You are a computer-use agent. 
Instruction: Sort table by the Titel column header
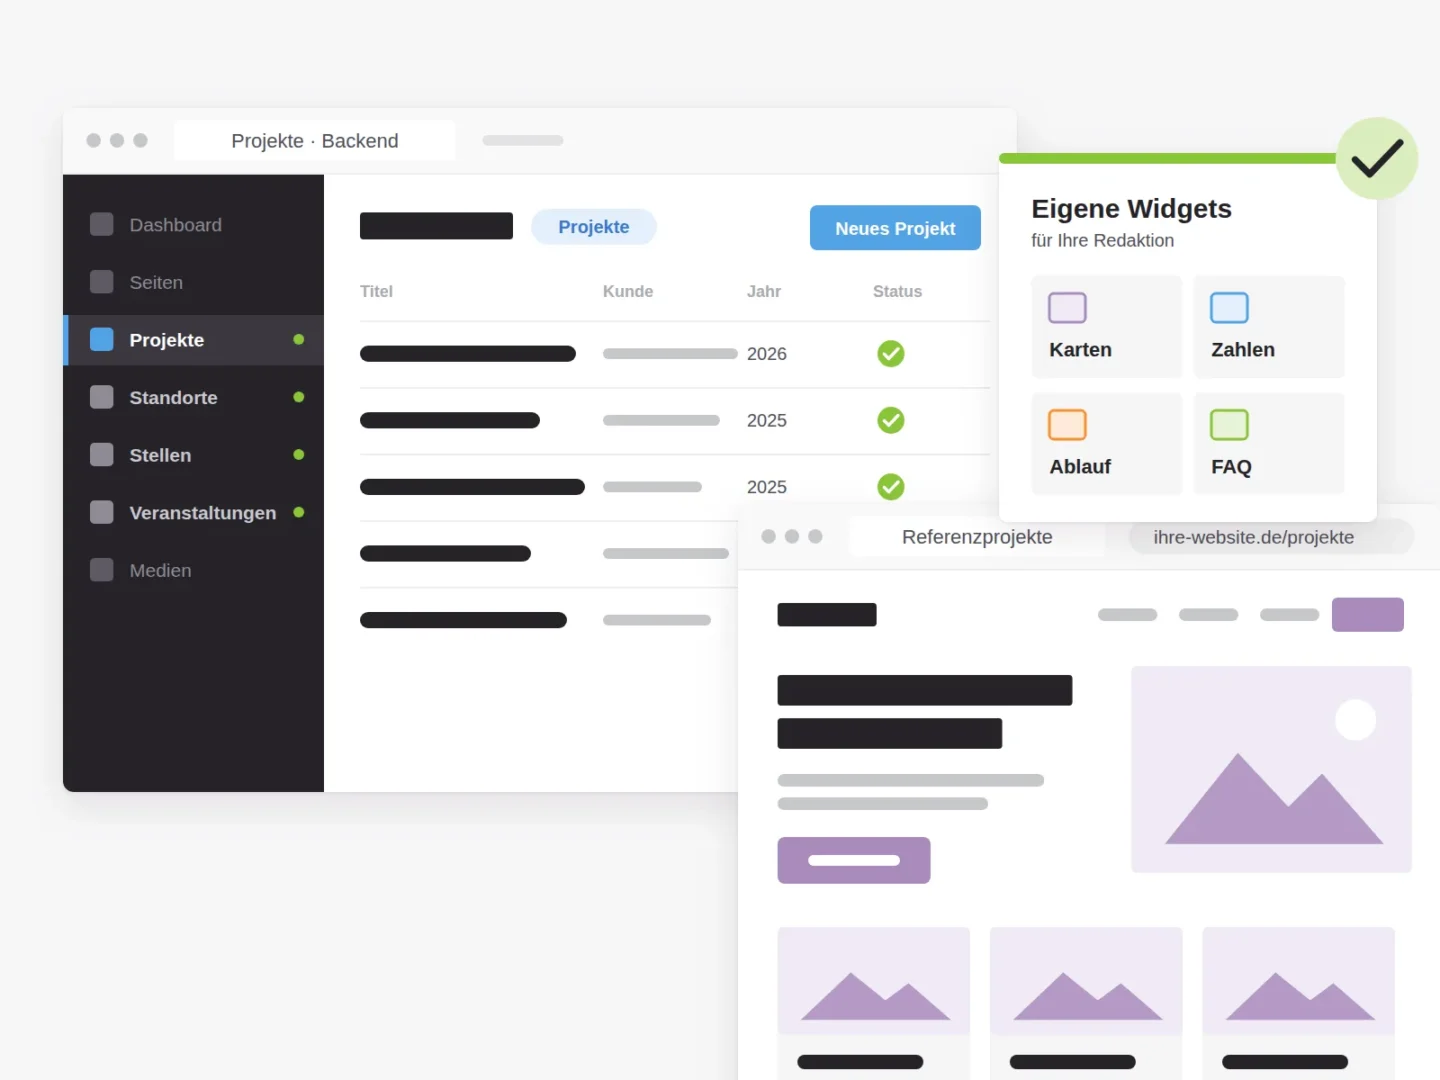coord(376,291)
